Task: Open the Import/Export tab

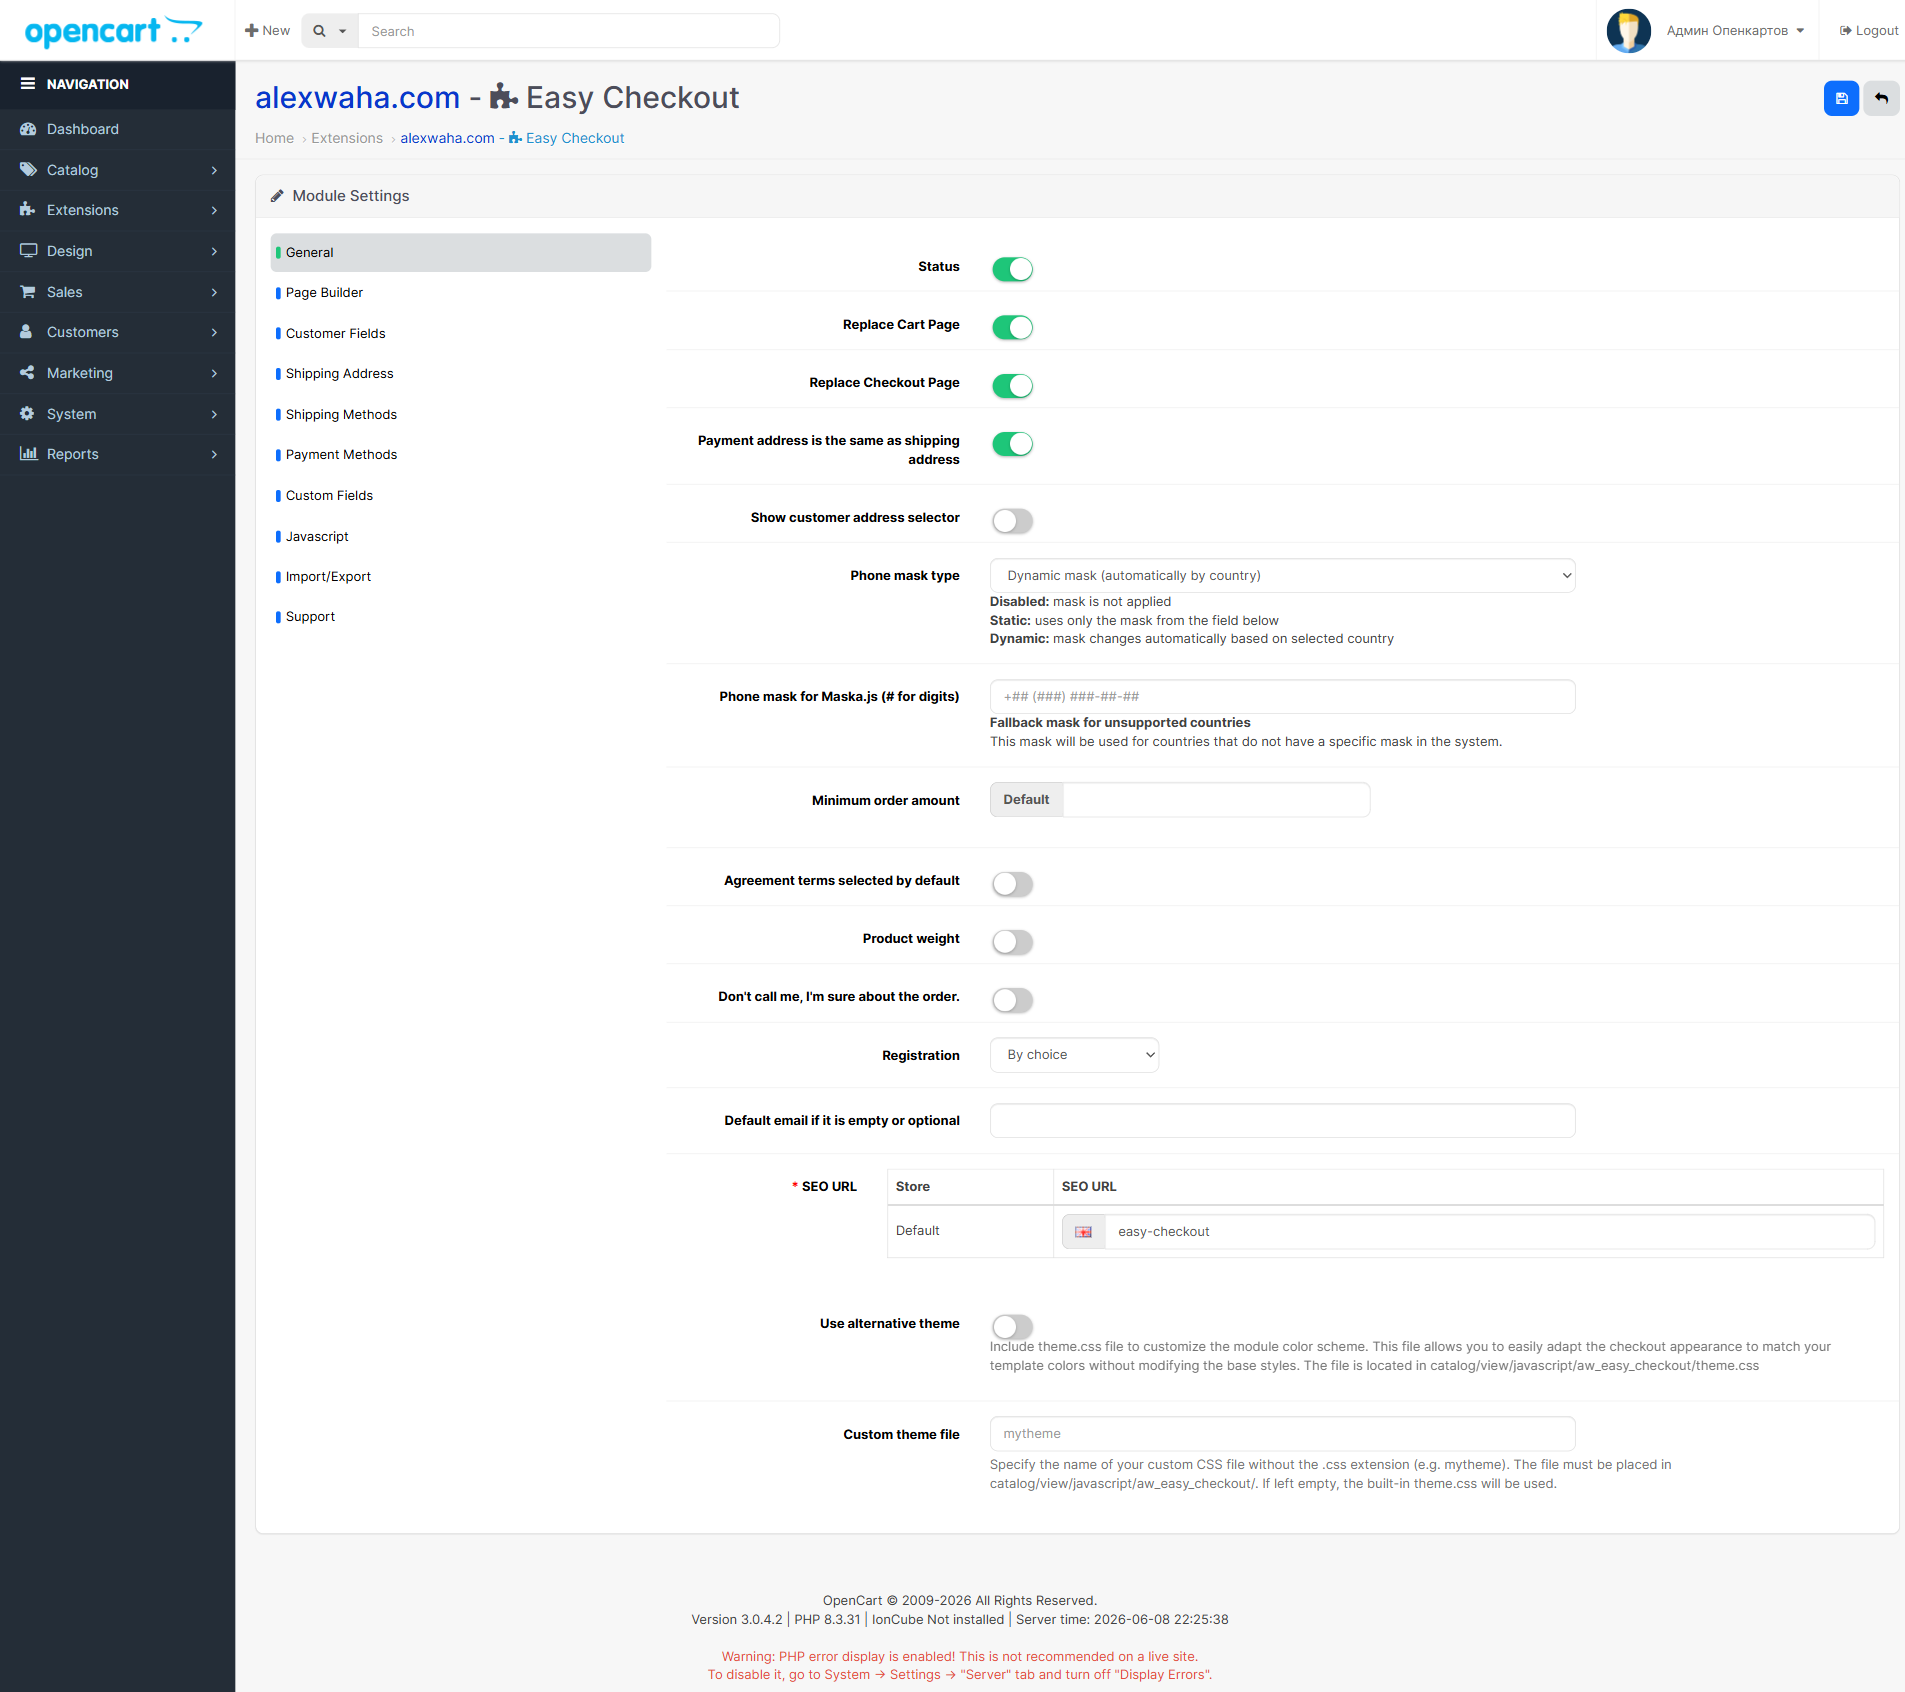Action: (x=460, y=576)
